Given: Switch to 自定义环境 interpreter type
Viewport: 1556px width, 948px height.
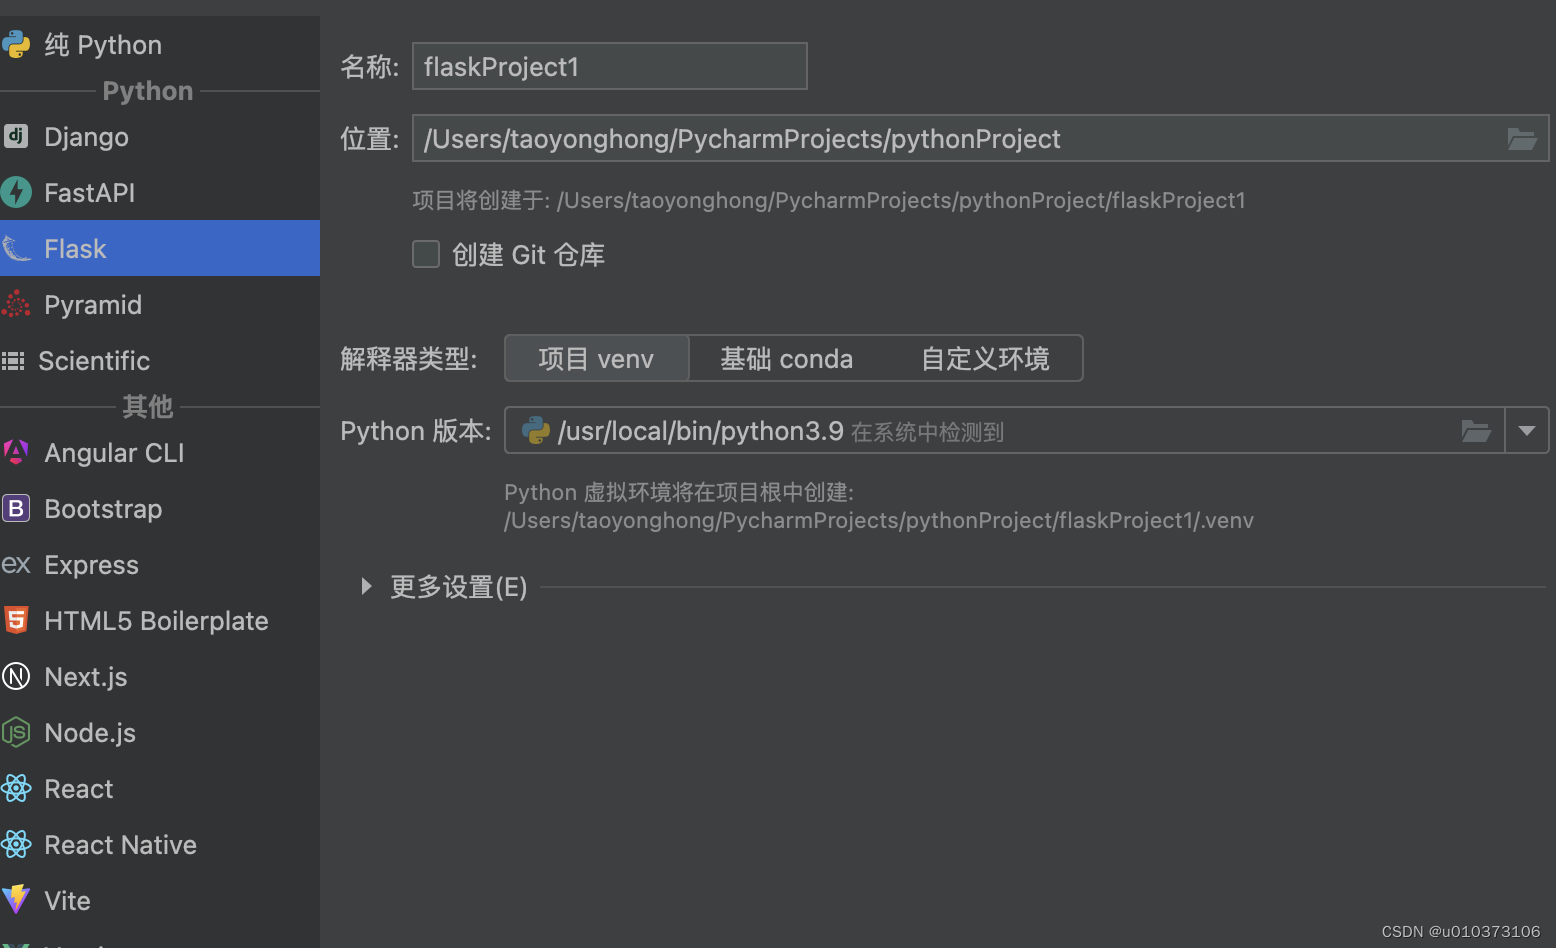Looking at the screenshot, I should 985,358.
